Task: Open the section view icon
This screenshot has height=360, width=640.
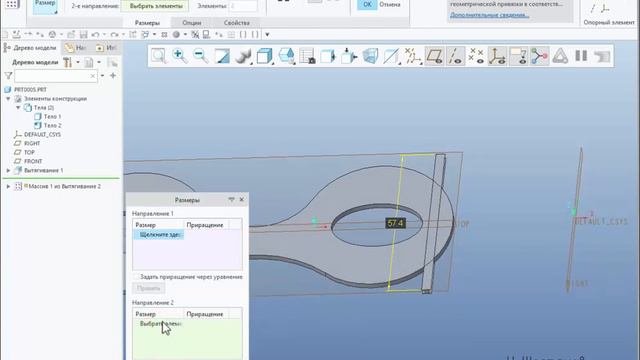Action: 391,56
